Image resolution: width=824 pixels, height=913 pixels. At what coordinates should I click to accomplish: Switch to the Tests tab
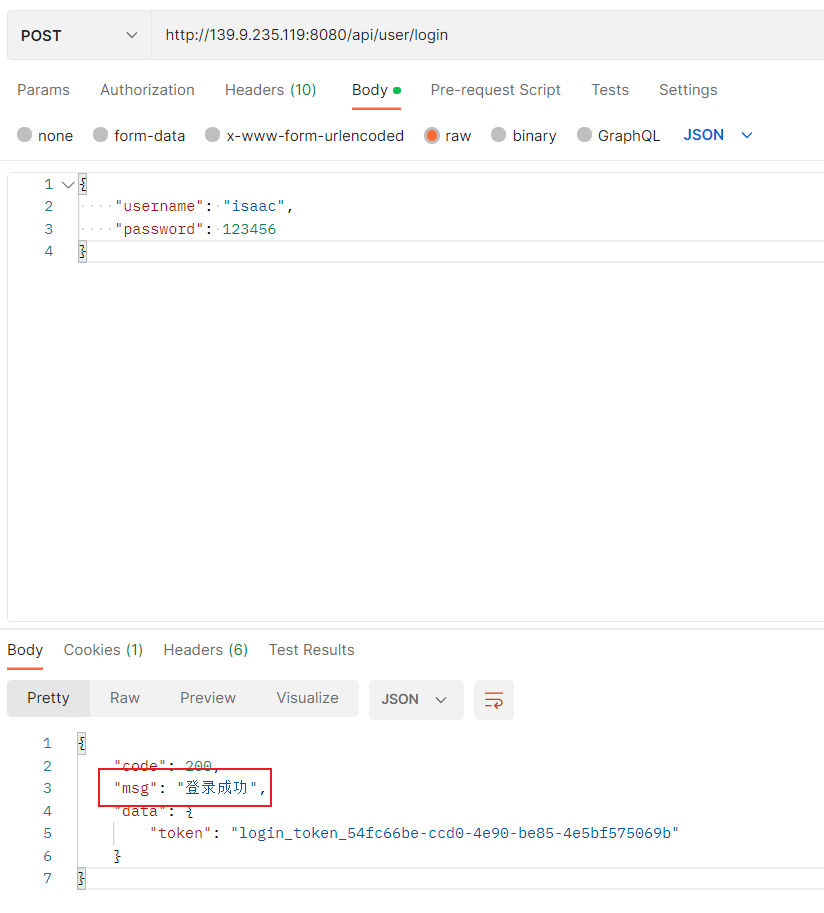click(610, 90)
